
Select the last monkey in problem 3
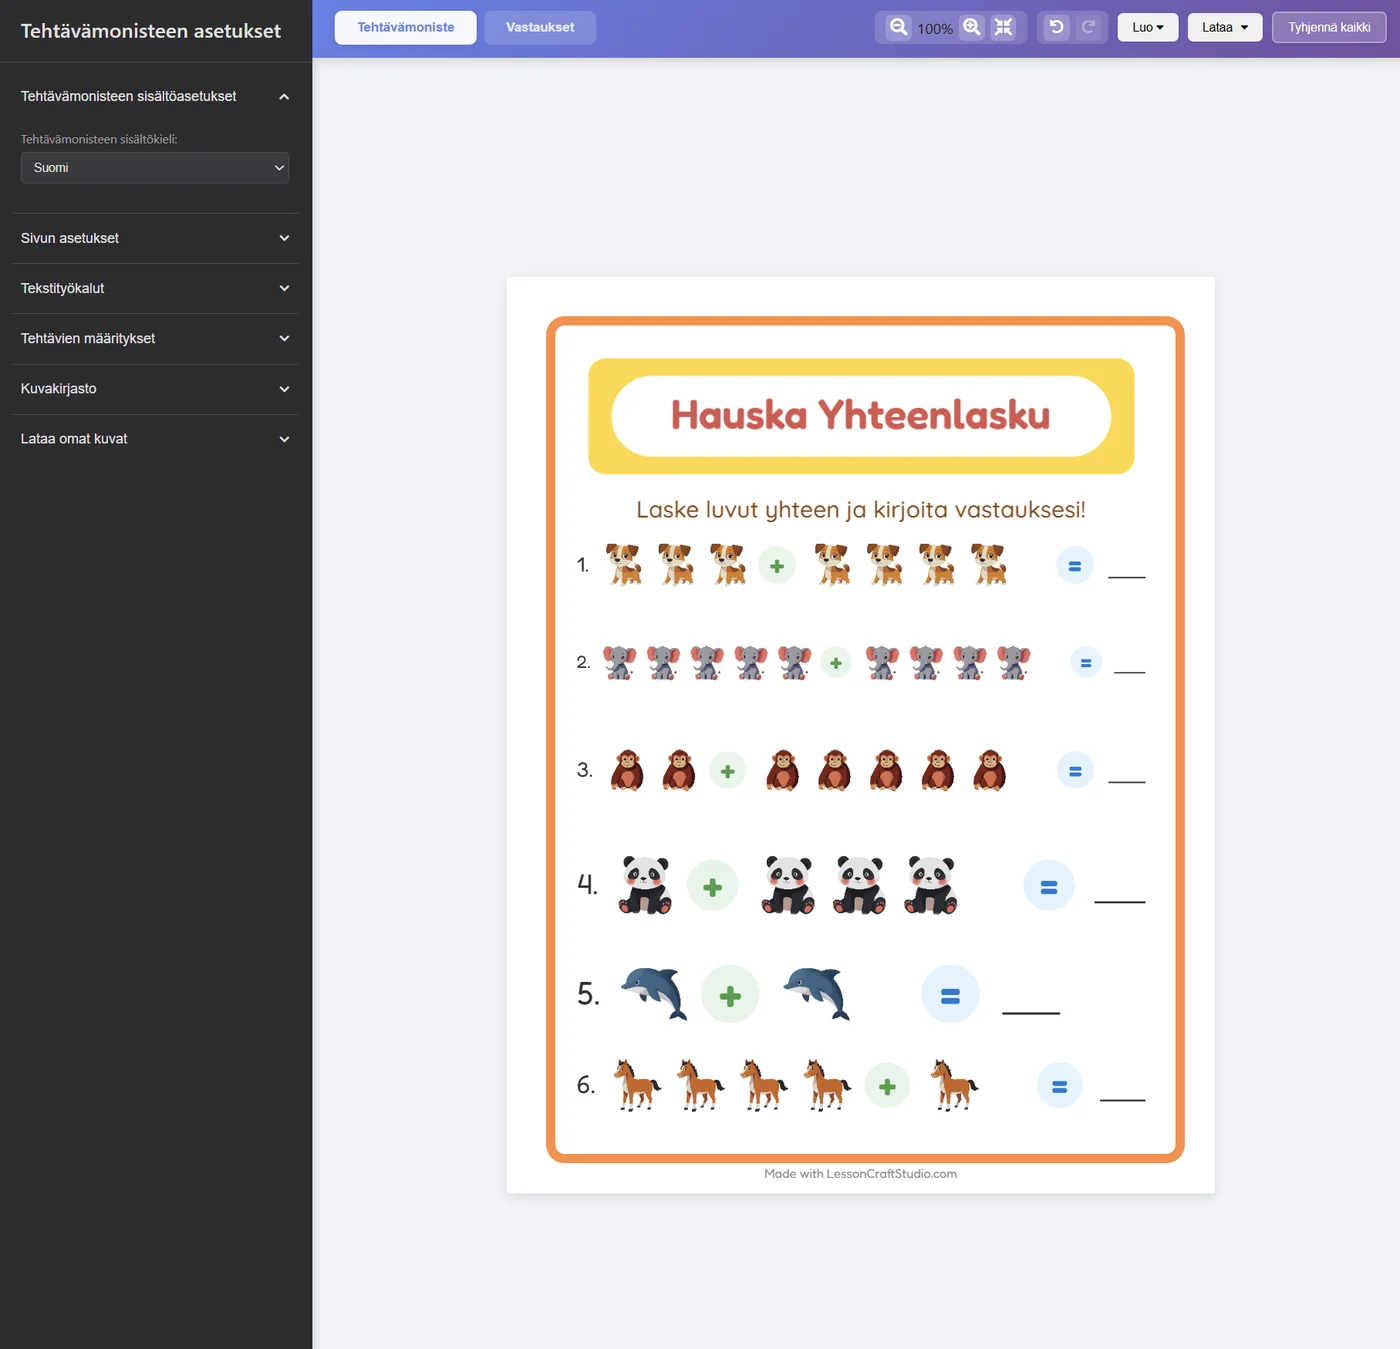pyautogui.click(x=989, y=770)
